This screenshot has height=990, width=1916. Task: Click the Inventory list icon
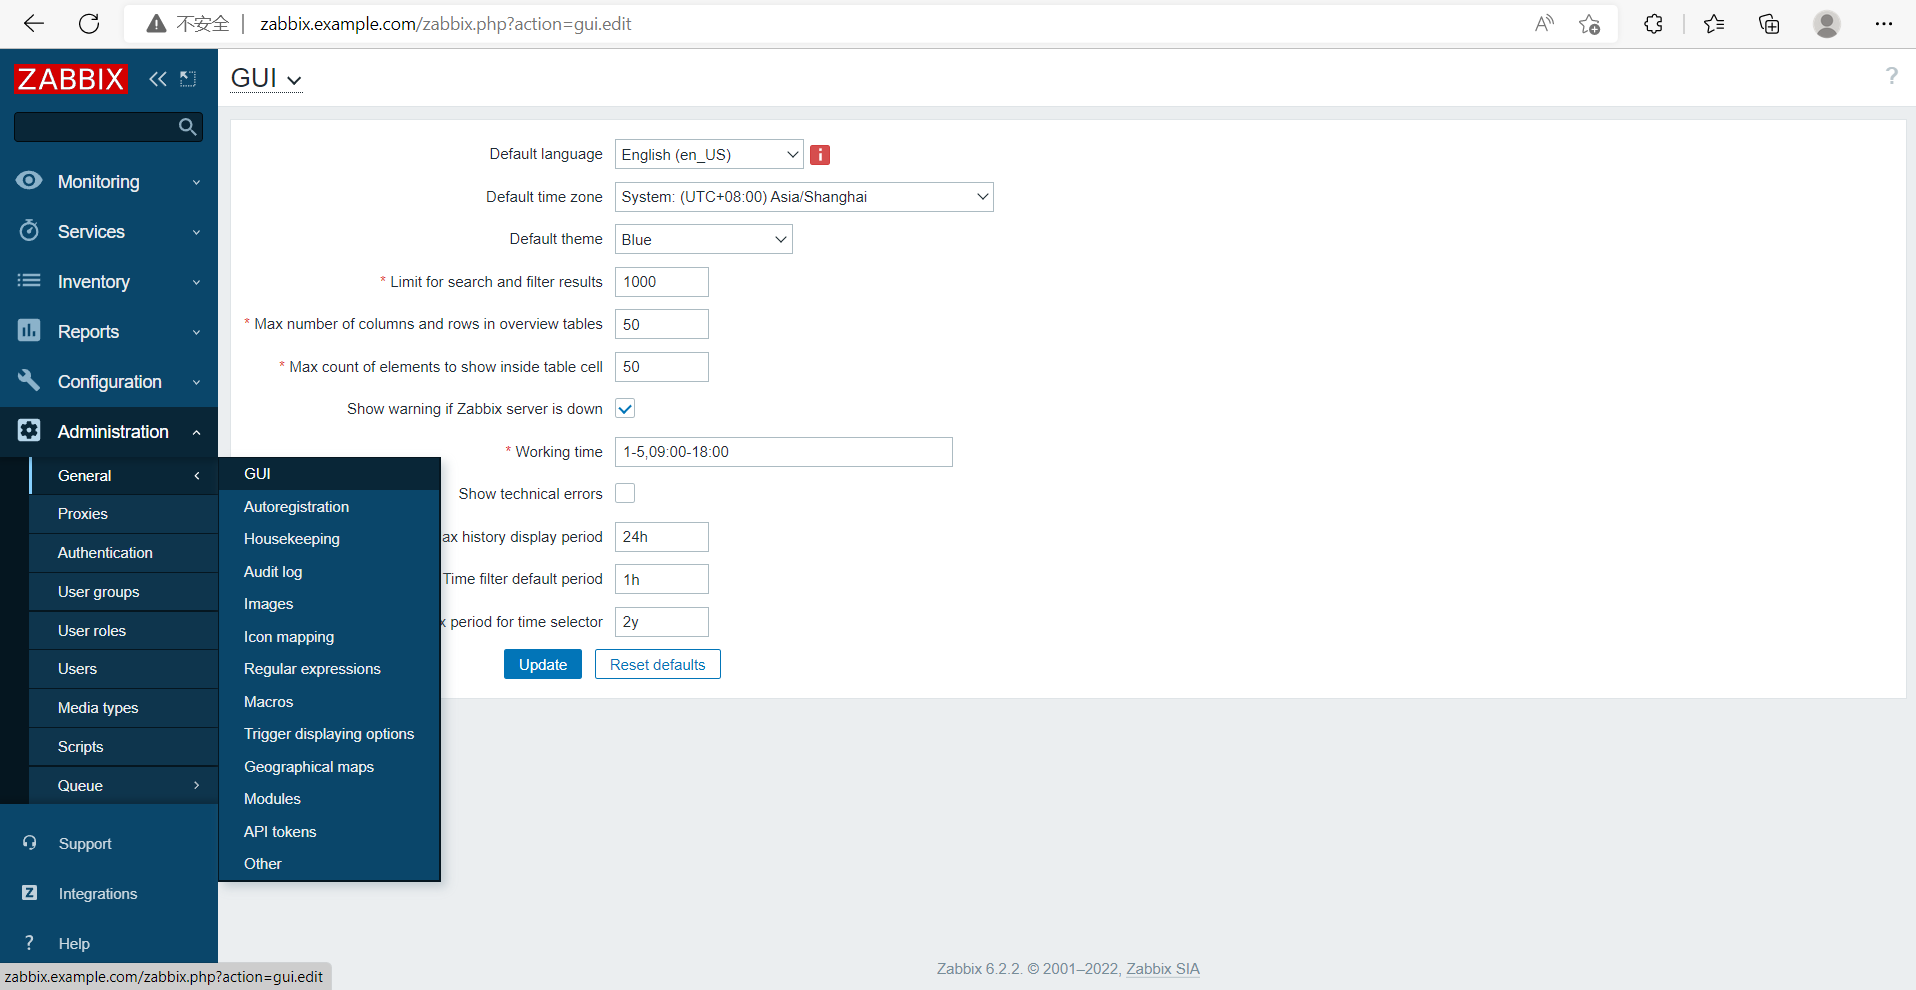tap(29, 281)
